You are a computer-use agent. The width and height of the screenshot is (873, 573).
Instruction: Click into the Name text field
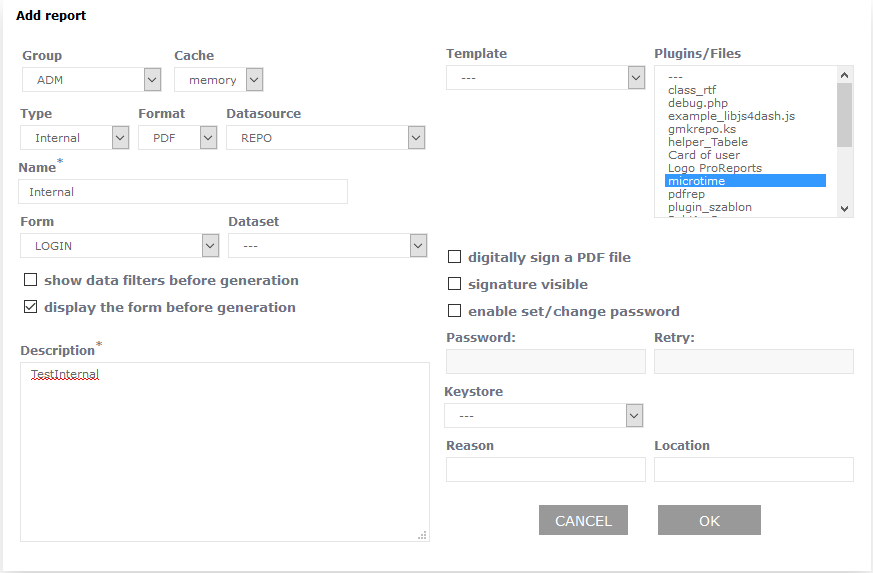coord(183,192)
